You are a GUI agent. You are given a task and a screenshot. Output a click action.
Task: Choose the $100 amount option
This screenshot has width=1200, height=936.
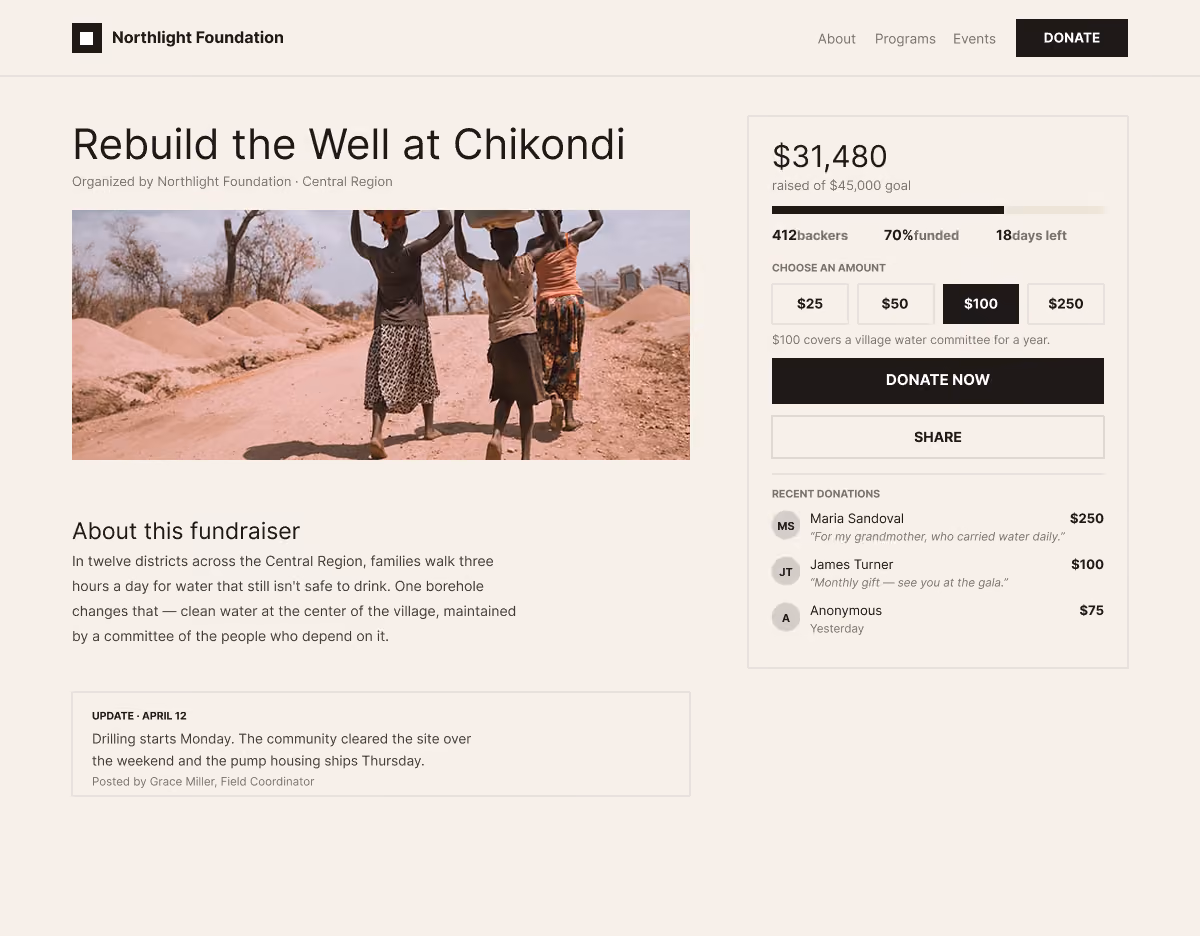pos(981,304)
